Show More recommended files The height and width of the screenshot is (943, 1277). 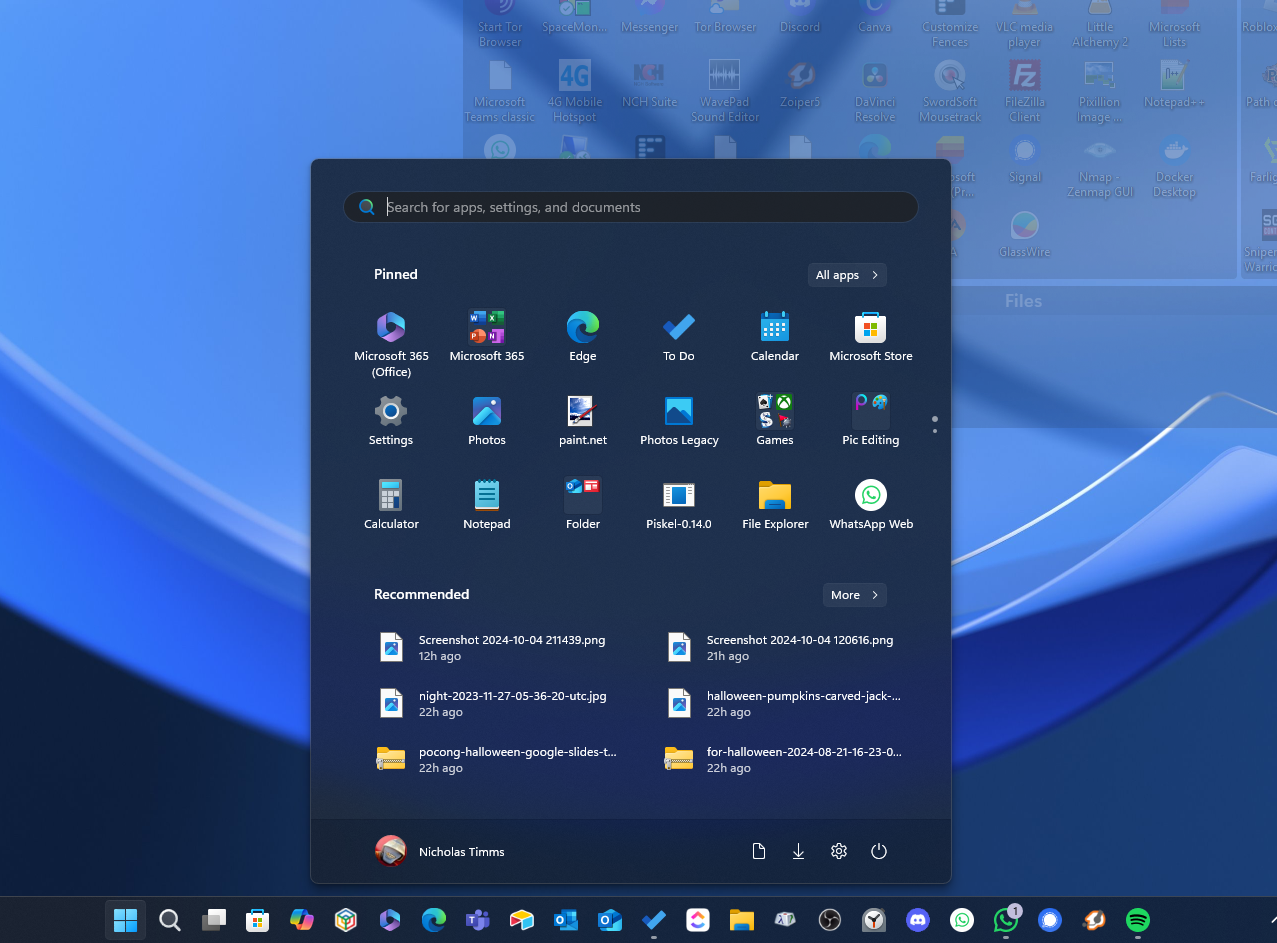point(854,595)
